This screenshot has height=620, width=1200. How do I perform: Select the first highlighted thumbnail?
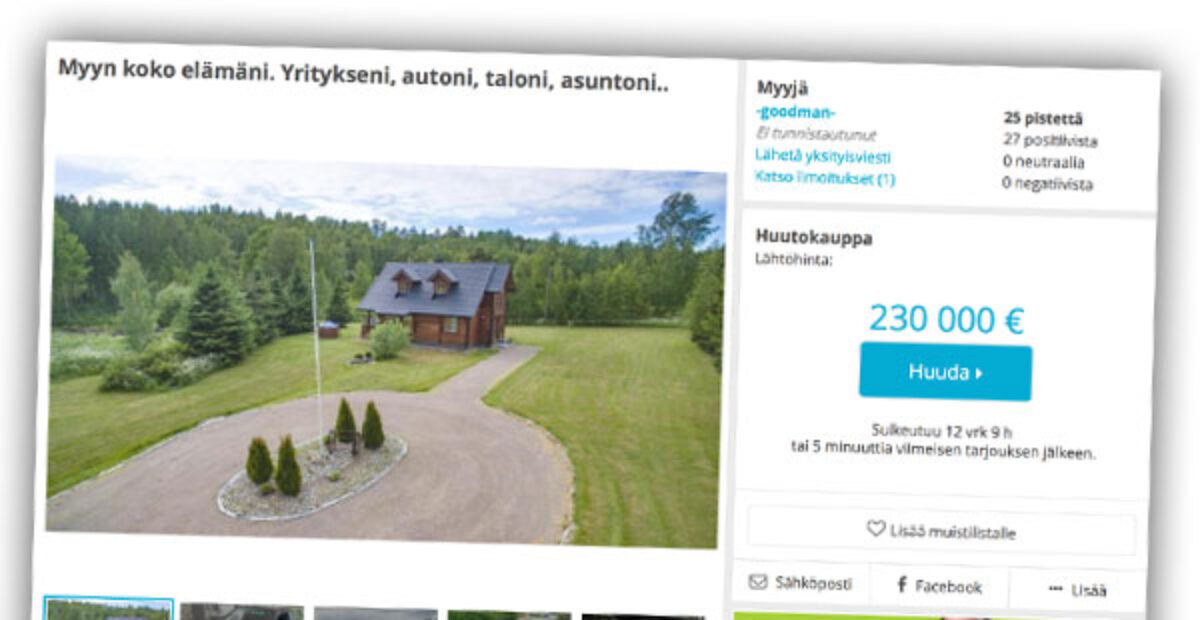coord(108,608)
